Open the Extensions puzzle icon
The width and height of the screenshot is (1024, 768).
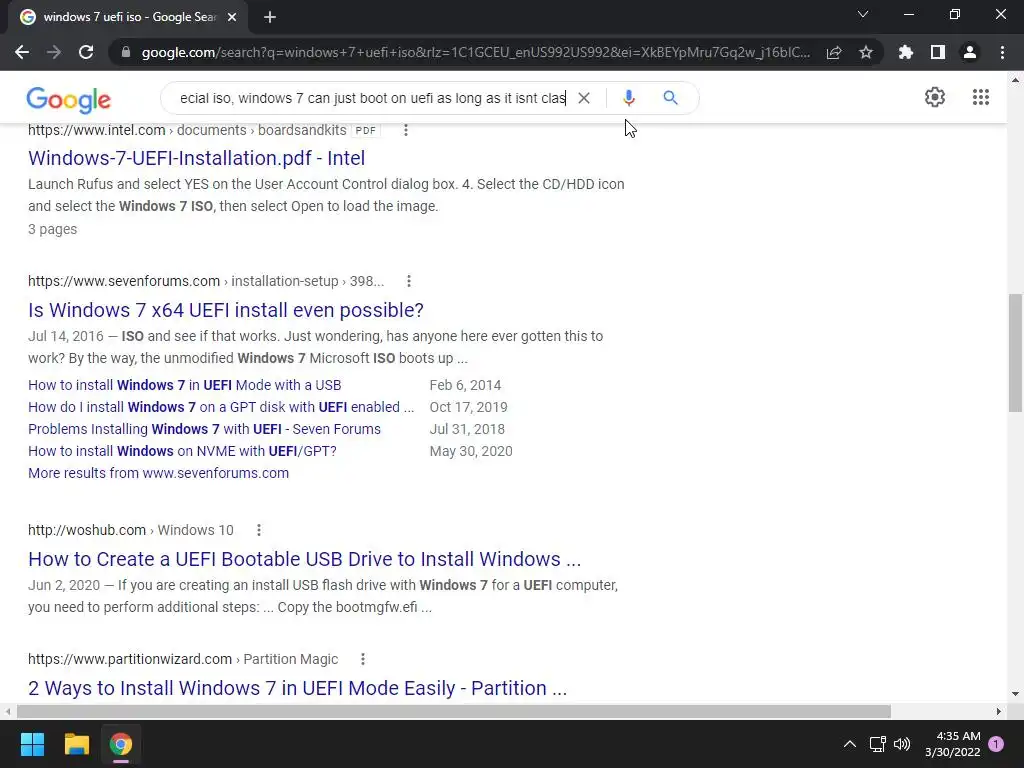906,52
